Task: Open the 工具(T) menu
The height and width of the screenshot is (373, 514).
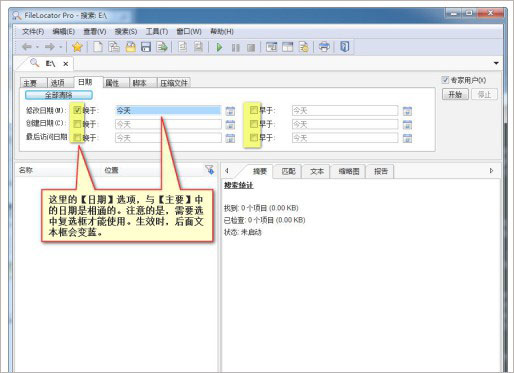Action: (x=157, y=32)
